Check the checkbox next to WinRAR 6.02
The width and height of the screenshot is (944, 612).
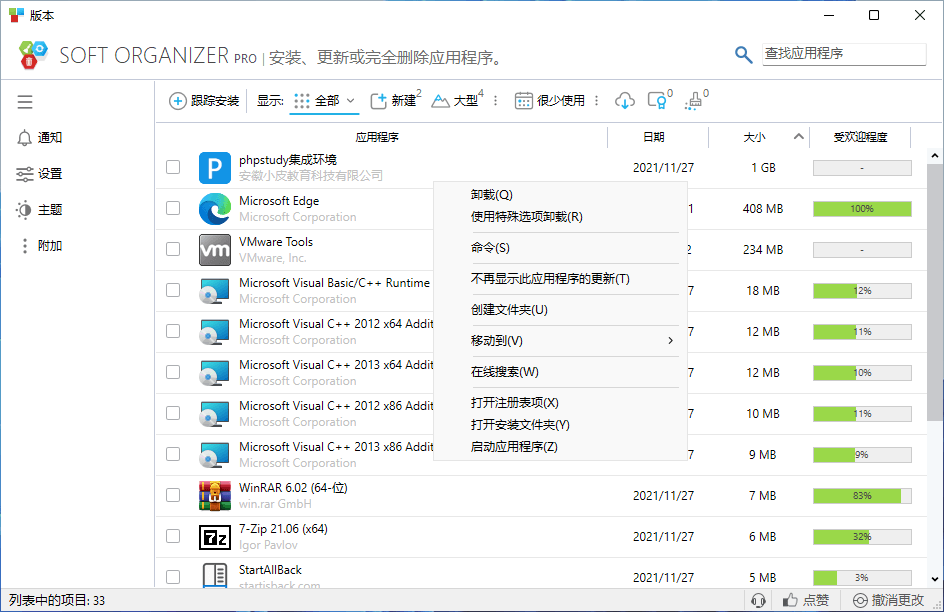click(172, 495)
